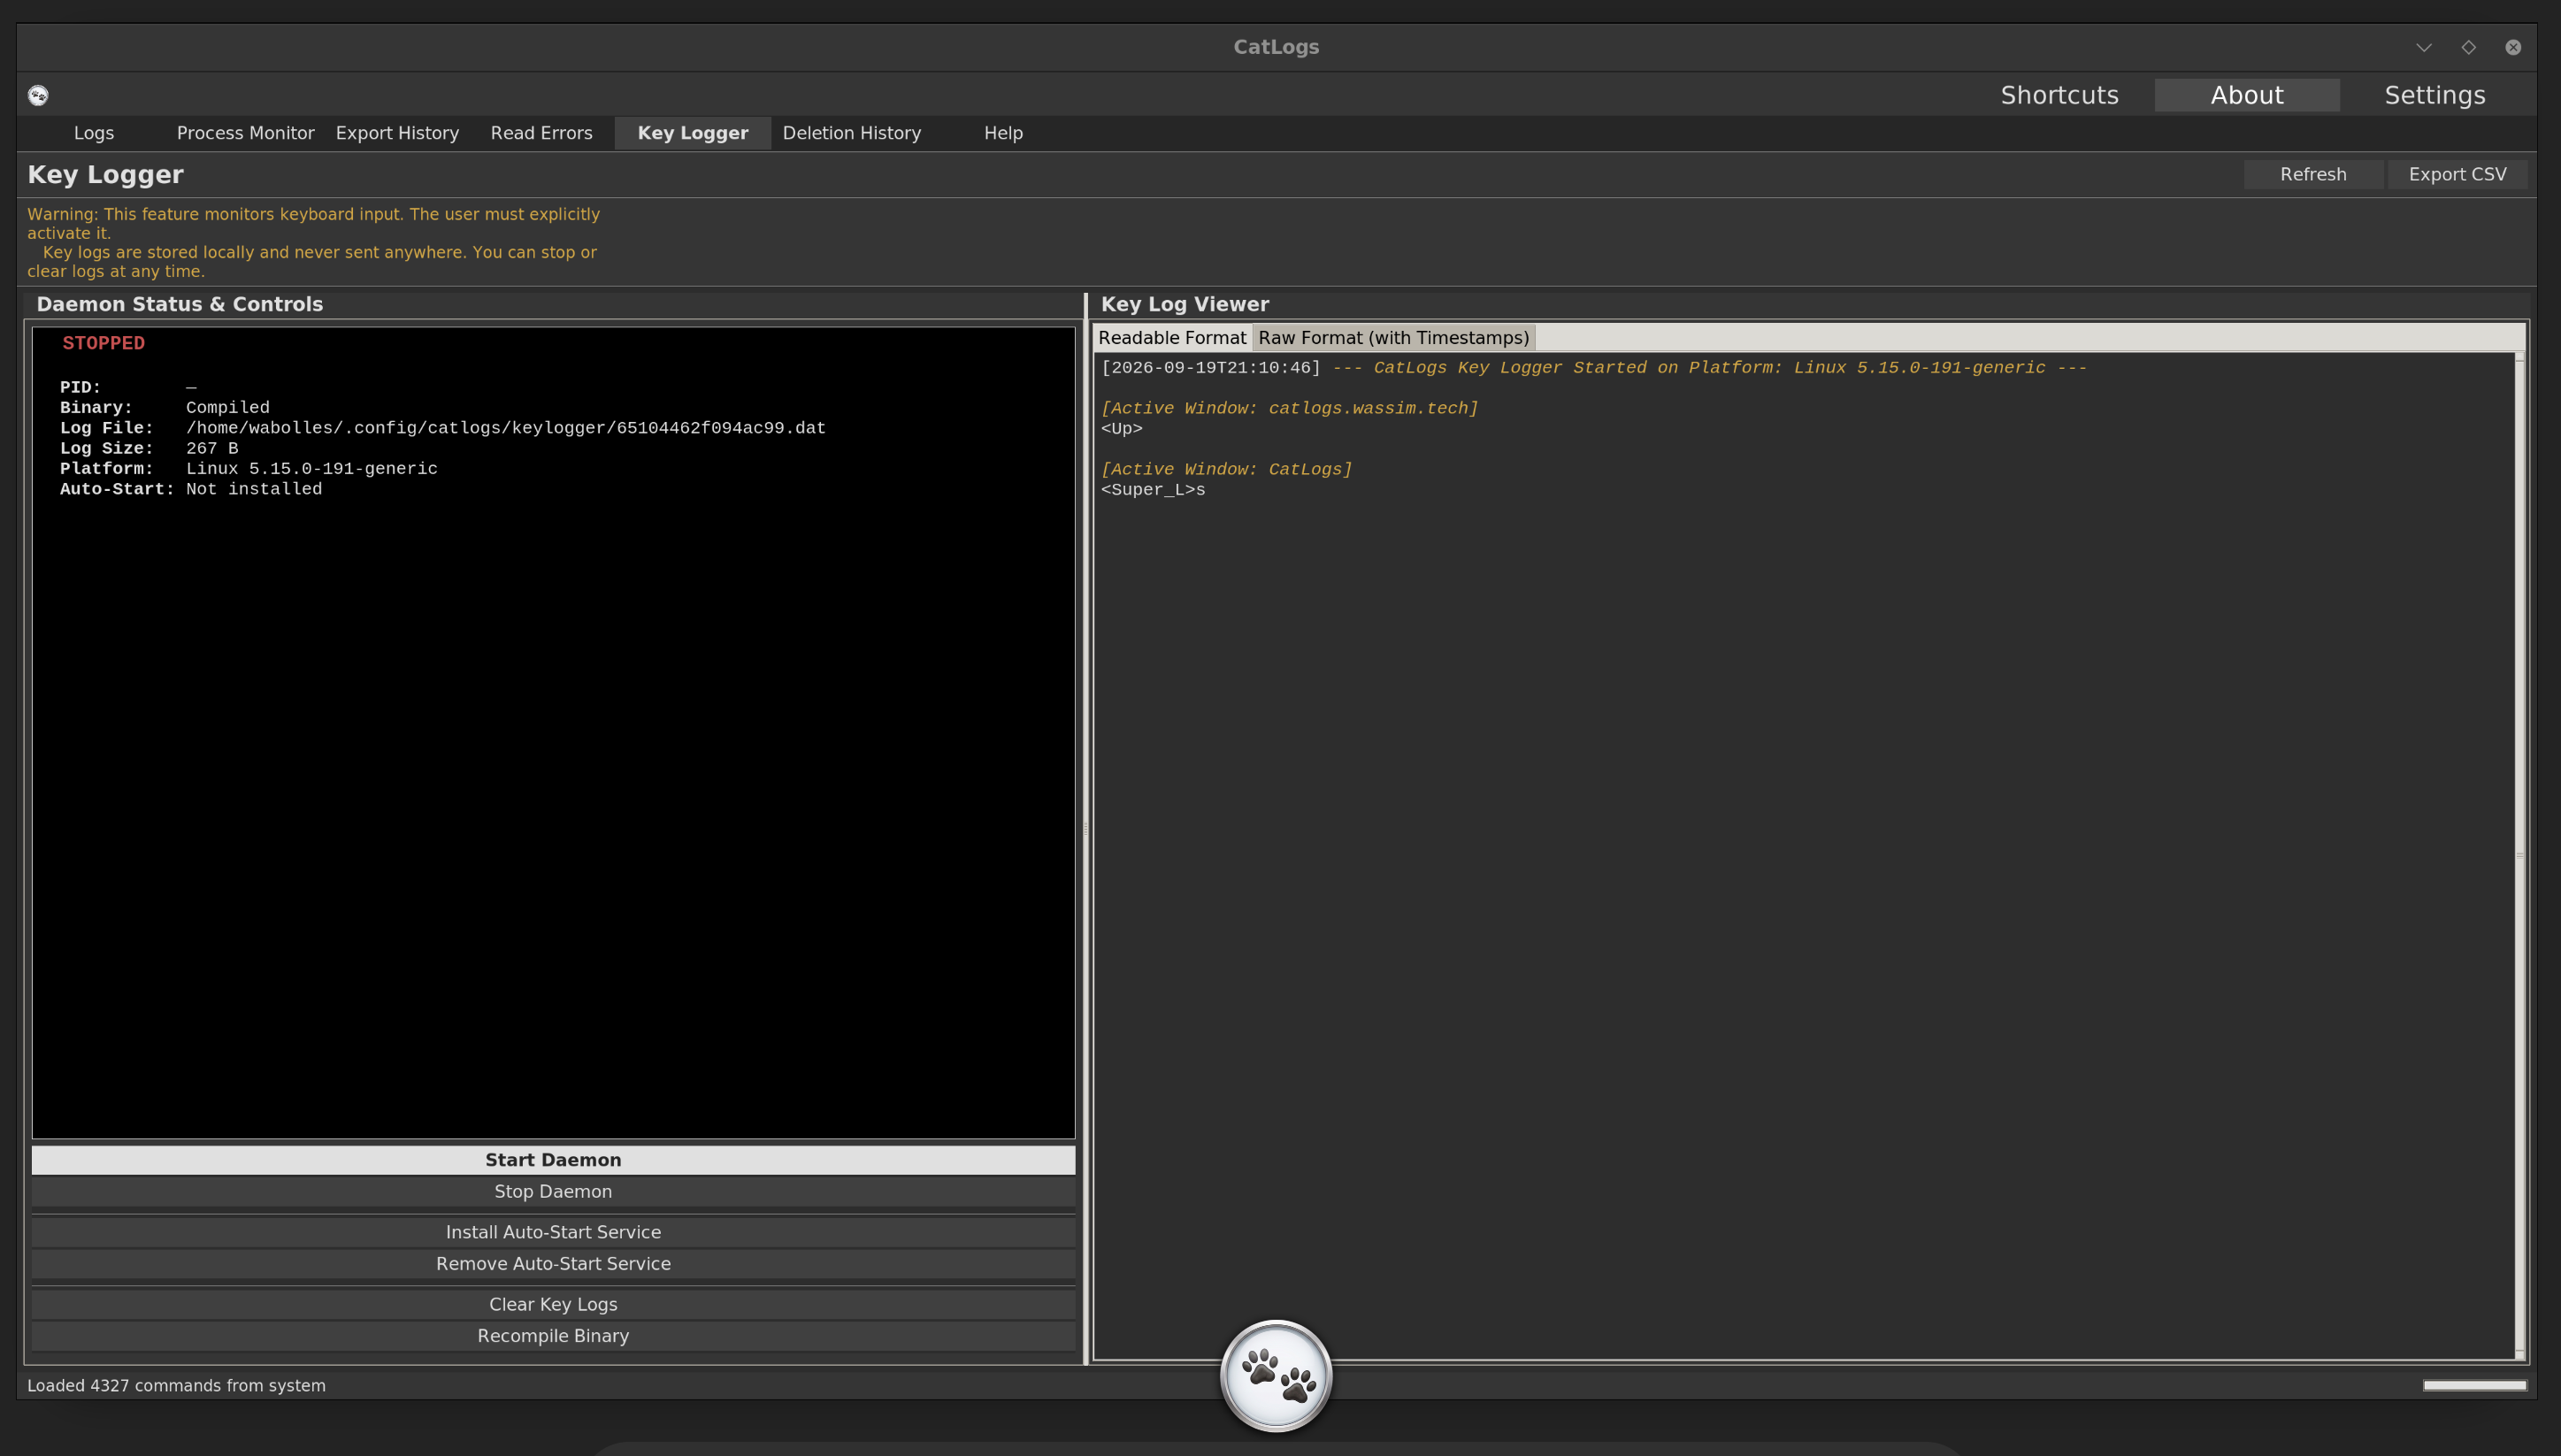Click the About button
The height and width of the screenshot is (1456, 2561).
(x=2247, y=95)
